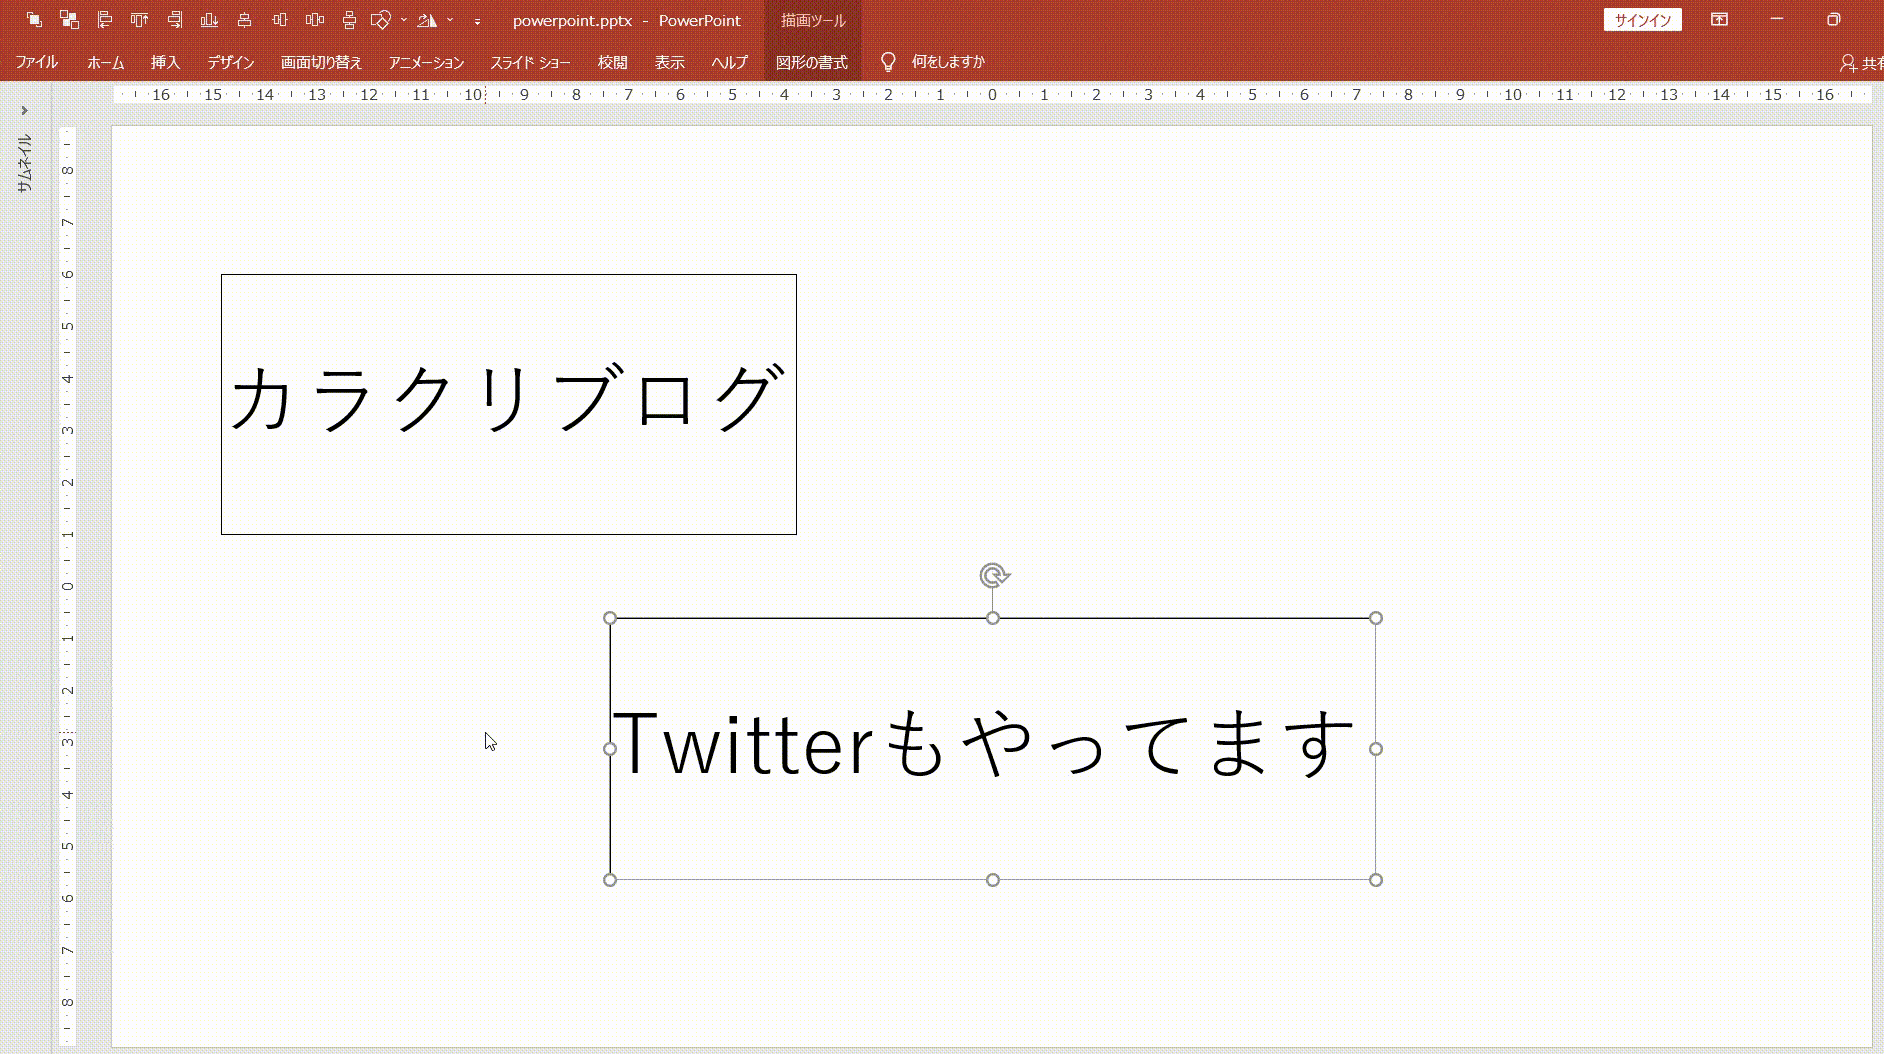Click the lightbulb Tell Me icon
The width and height of the screenshot is (1884, 1054).
coord(887,62)
